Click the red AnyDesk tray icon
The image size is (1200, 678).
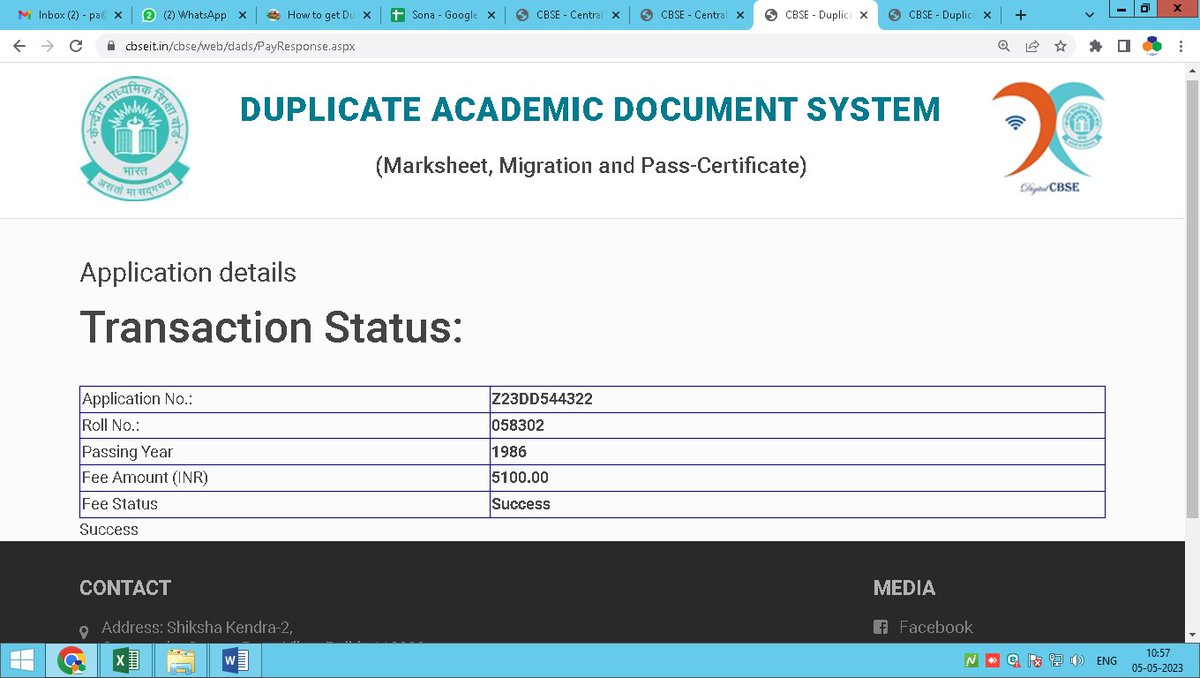992,661
